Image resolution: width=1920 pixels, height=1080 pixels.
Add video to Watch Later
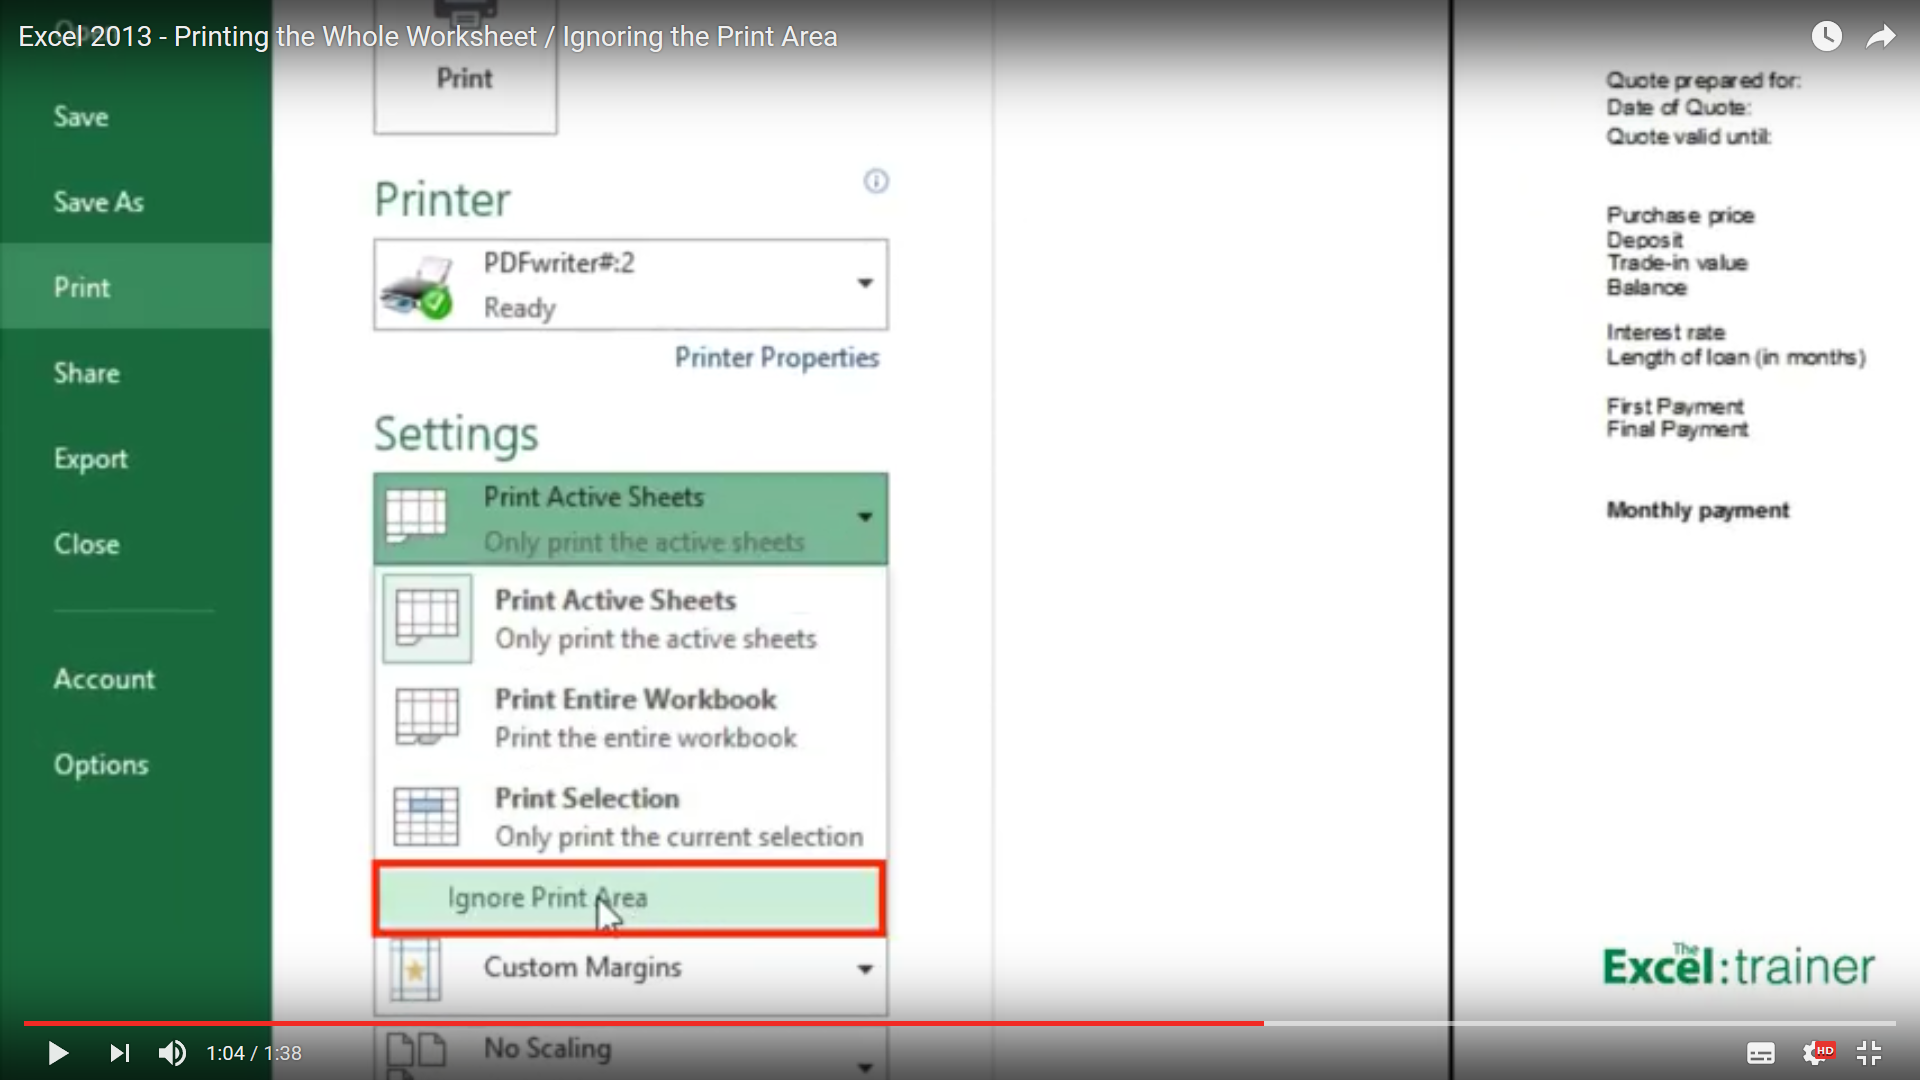click(1826, 37)
